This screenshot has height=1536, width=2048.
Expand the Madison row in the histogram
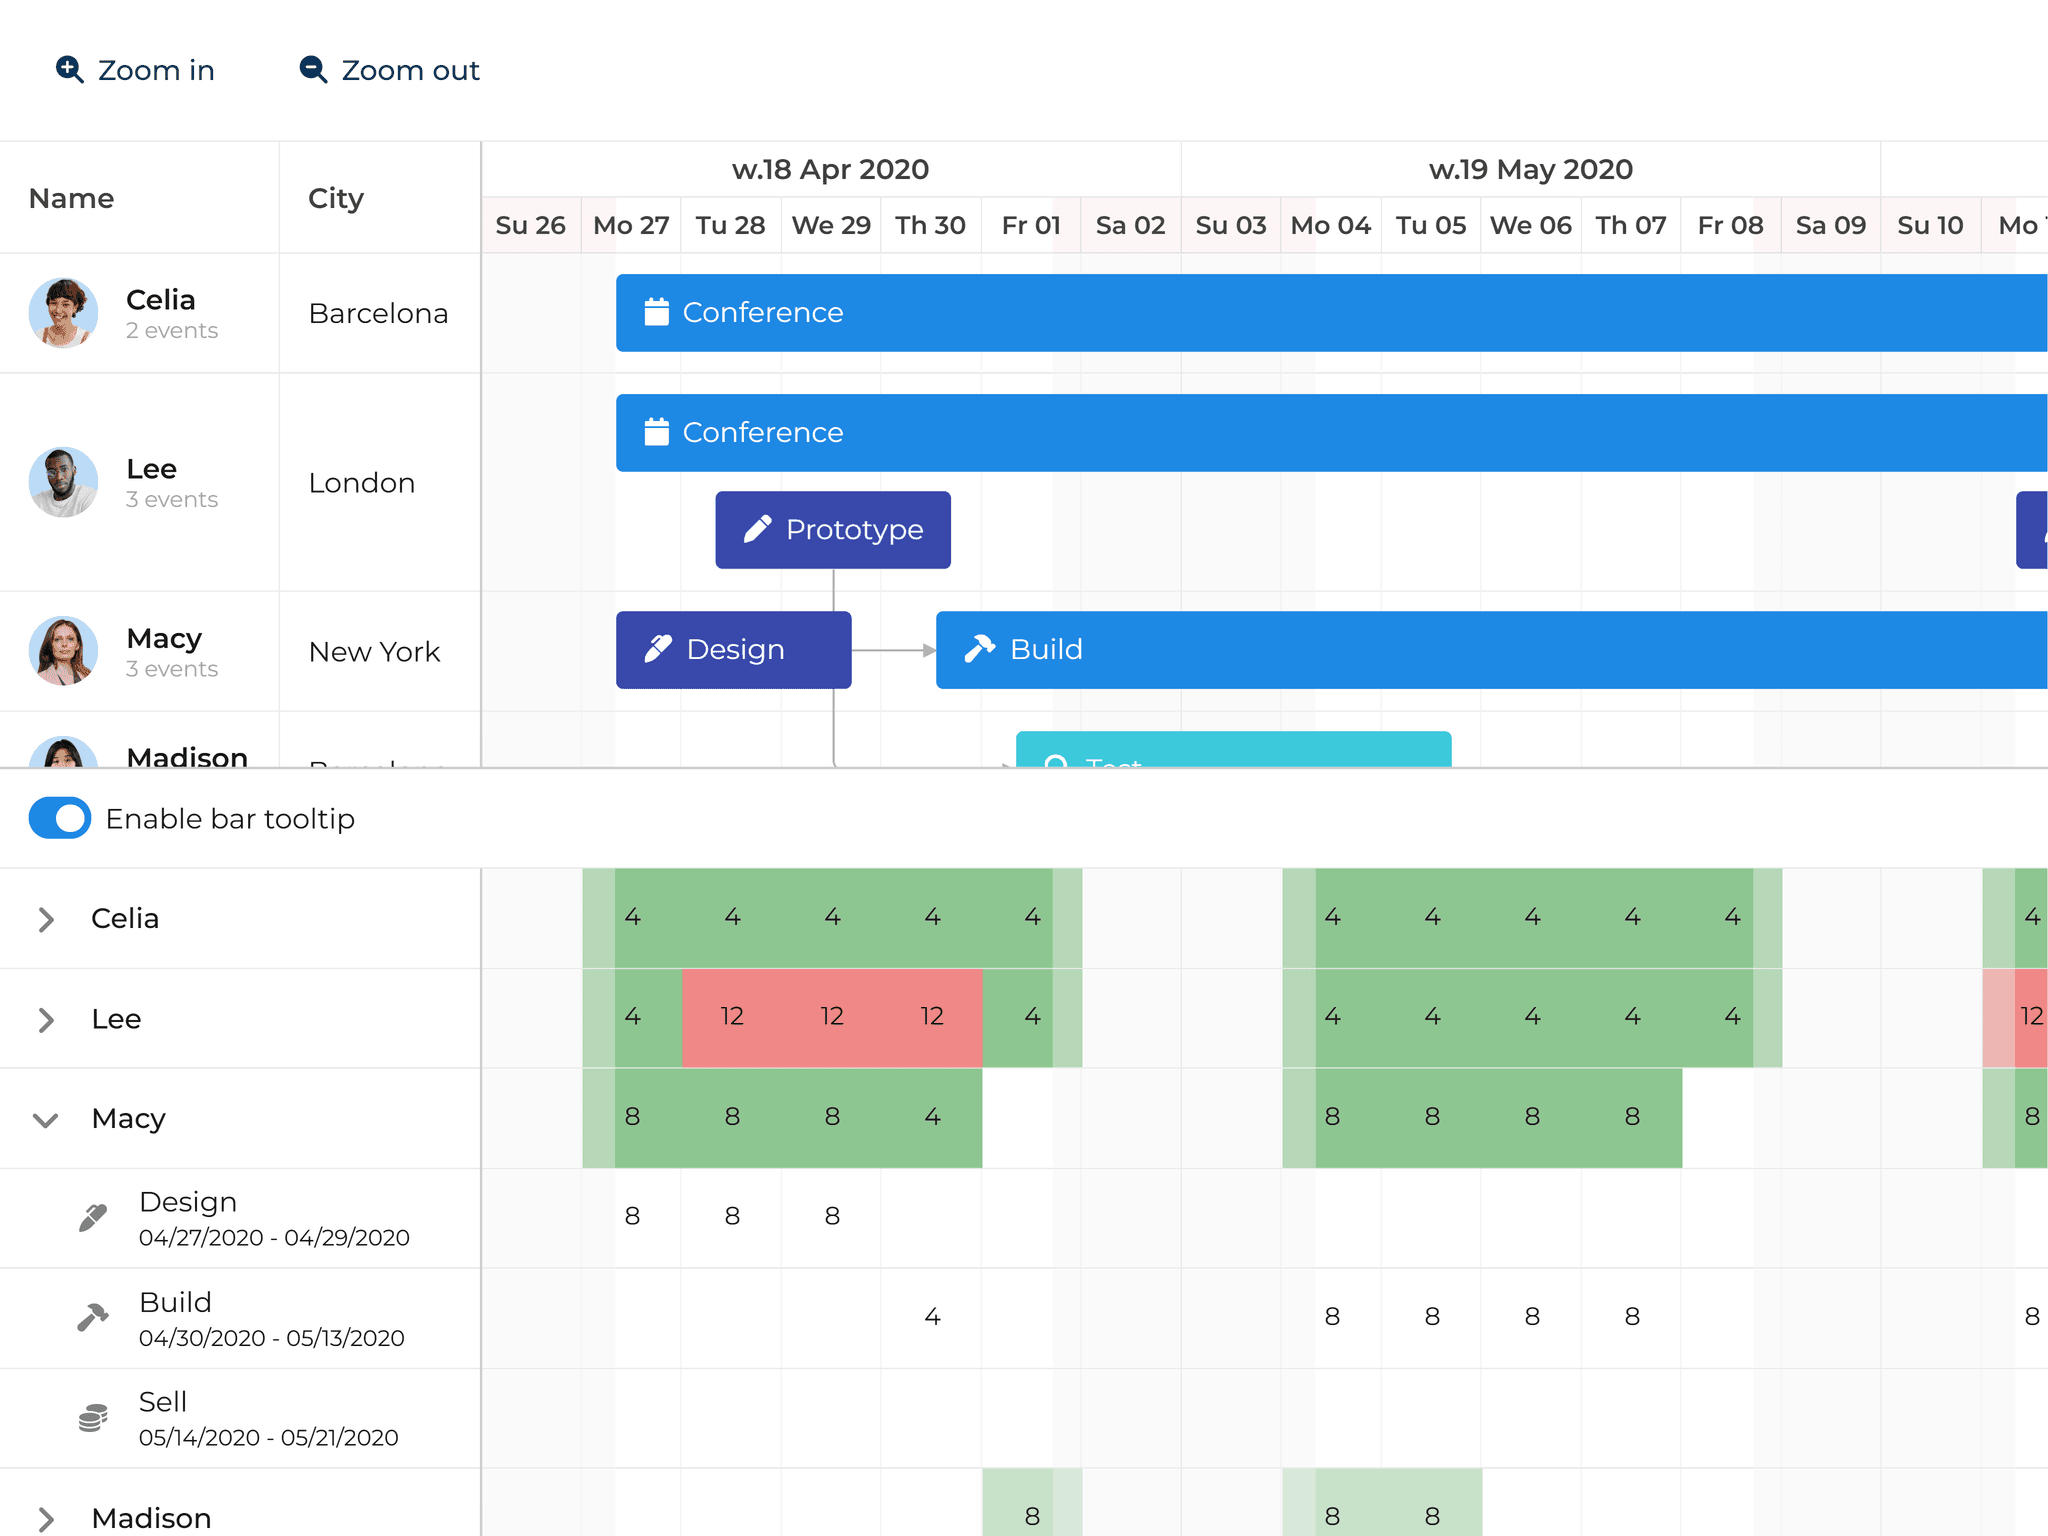[x=44, y=1516]
